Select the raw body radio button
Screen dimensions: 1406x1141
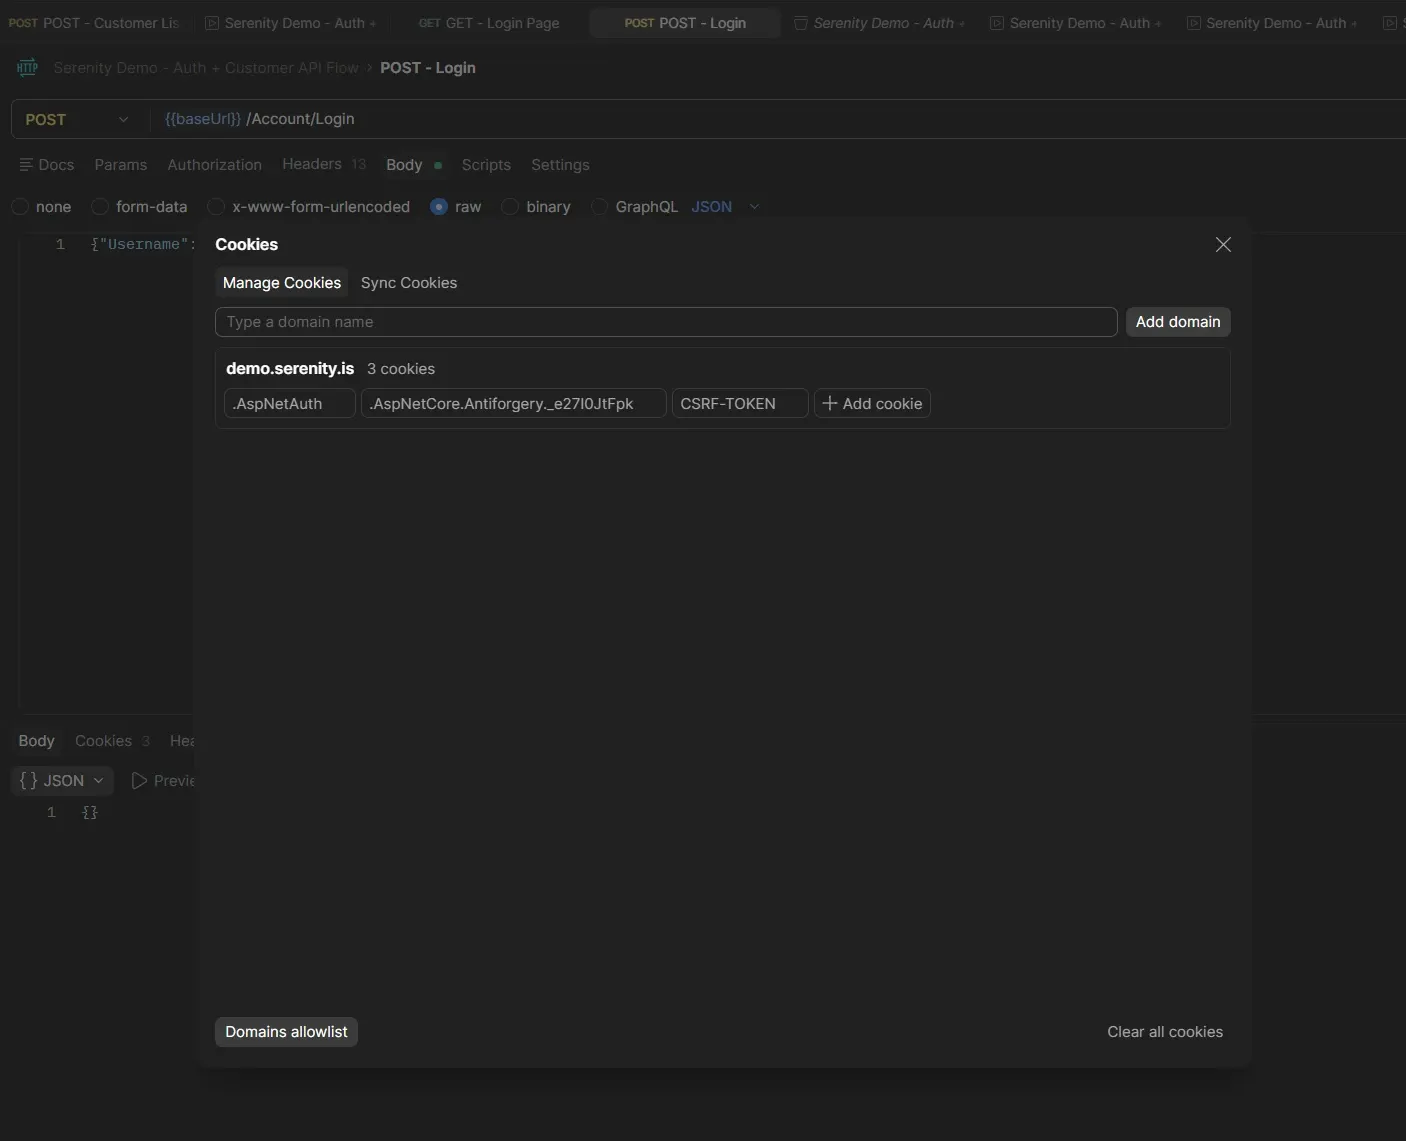[x=438, y=207]
